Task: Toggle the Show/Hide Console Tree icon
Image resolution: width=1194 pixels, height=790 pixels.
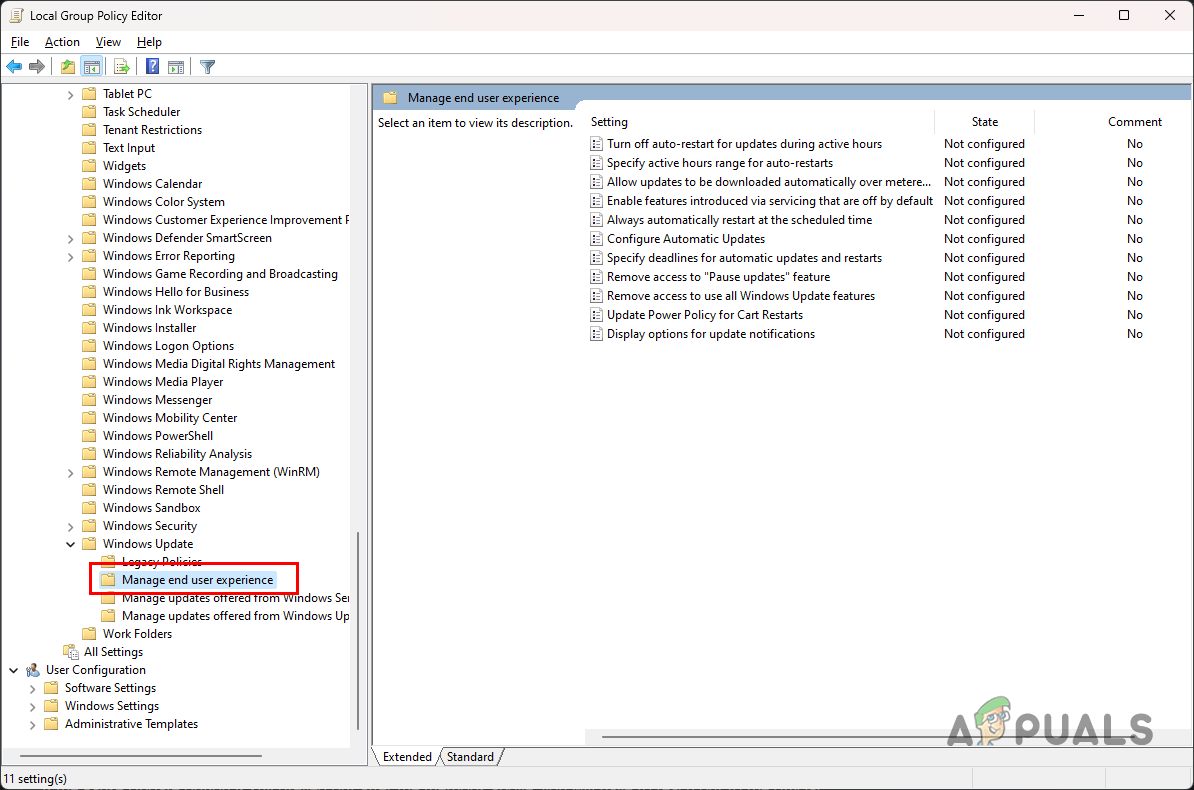Action: click(x=92, y=67)
